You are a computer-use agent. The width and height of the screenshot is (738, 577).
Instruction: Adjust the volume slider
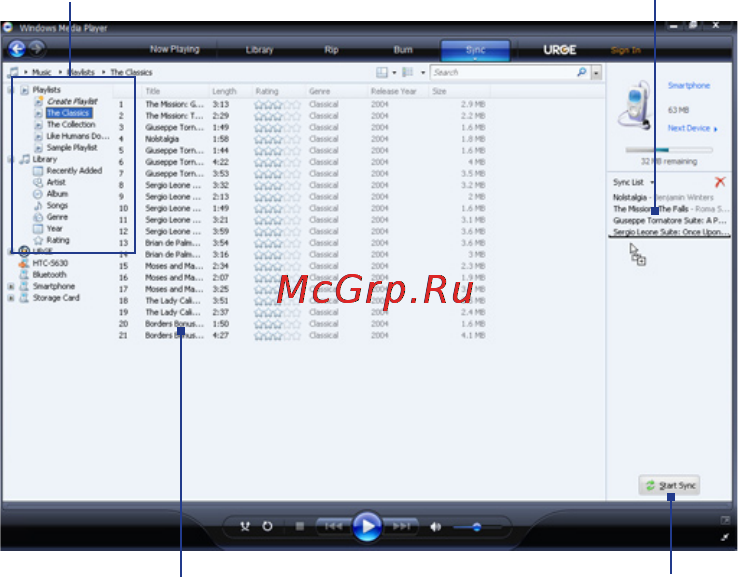click(476, 527)
